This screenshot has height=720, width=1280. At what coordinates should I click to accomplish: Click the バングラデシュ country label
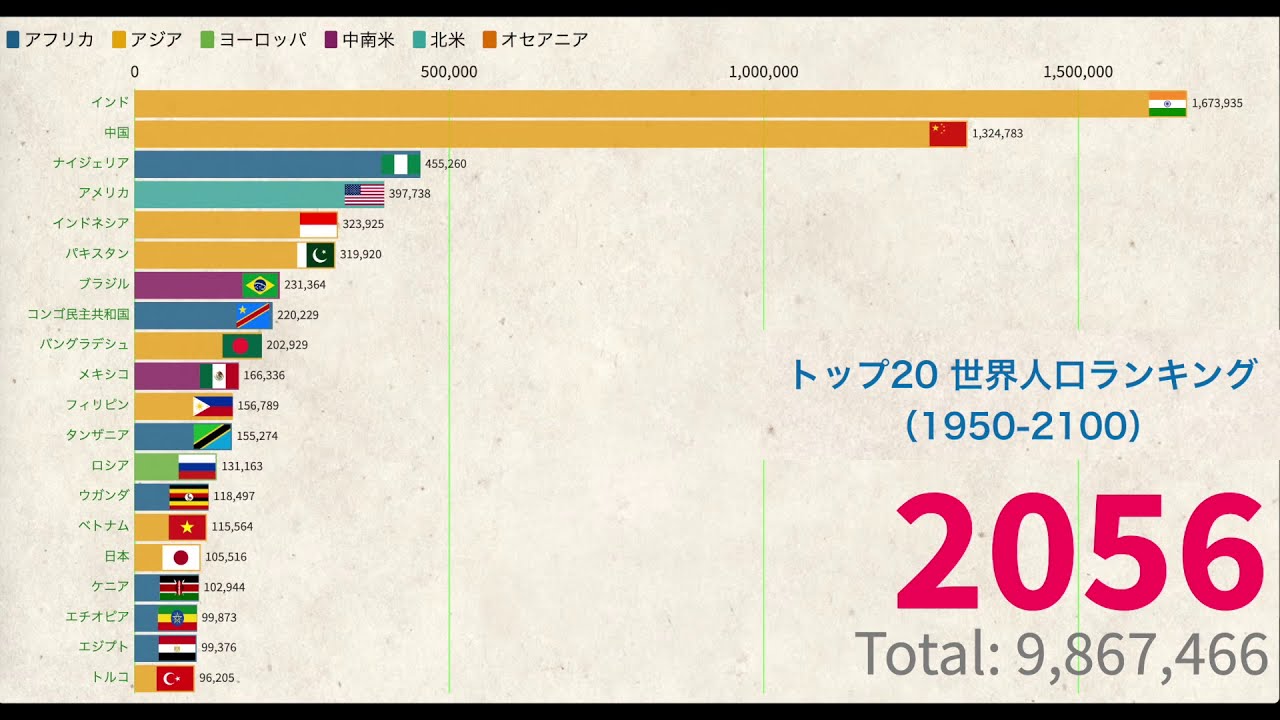[x=84, y=344]
